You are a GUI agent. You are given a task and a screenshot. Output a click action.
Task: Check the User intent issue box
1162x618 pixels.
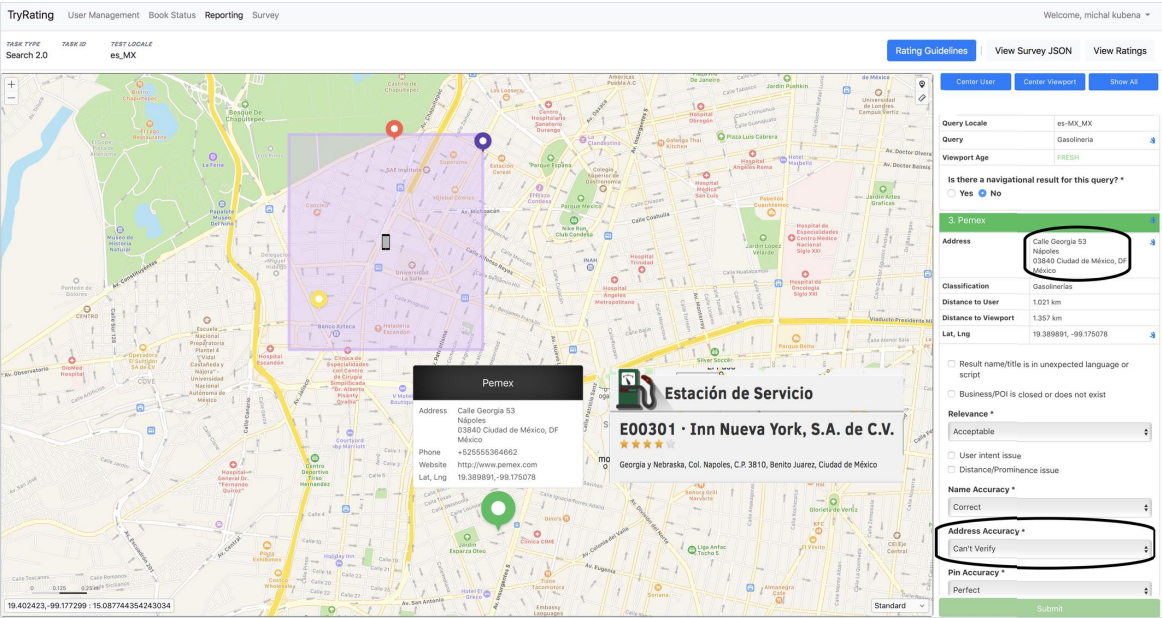952,455
